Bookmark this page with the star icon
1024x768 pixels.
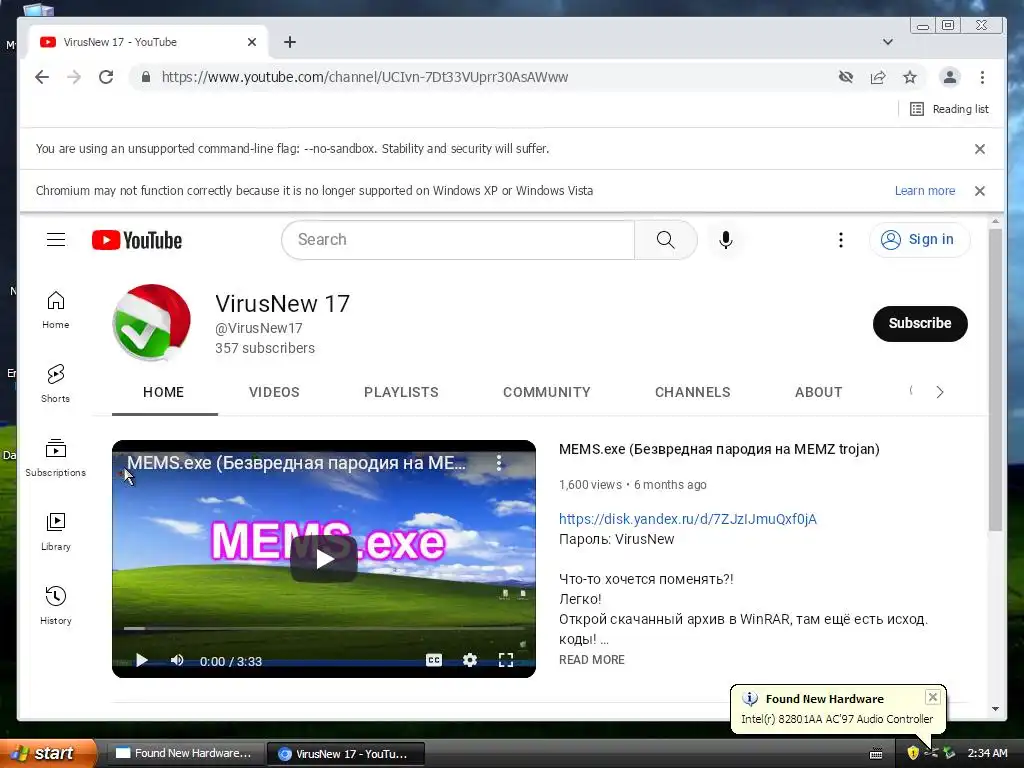point(910,77)
